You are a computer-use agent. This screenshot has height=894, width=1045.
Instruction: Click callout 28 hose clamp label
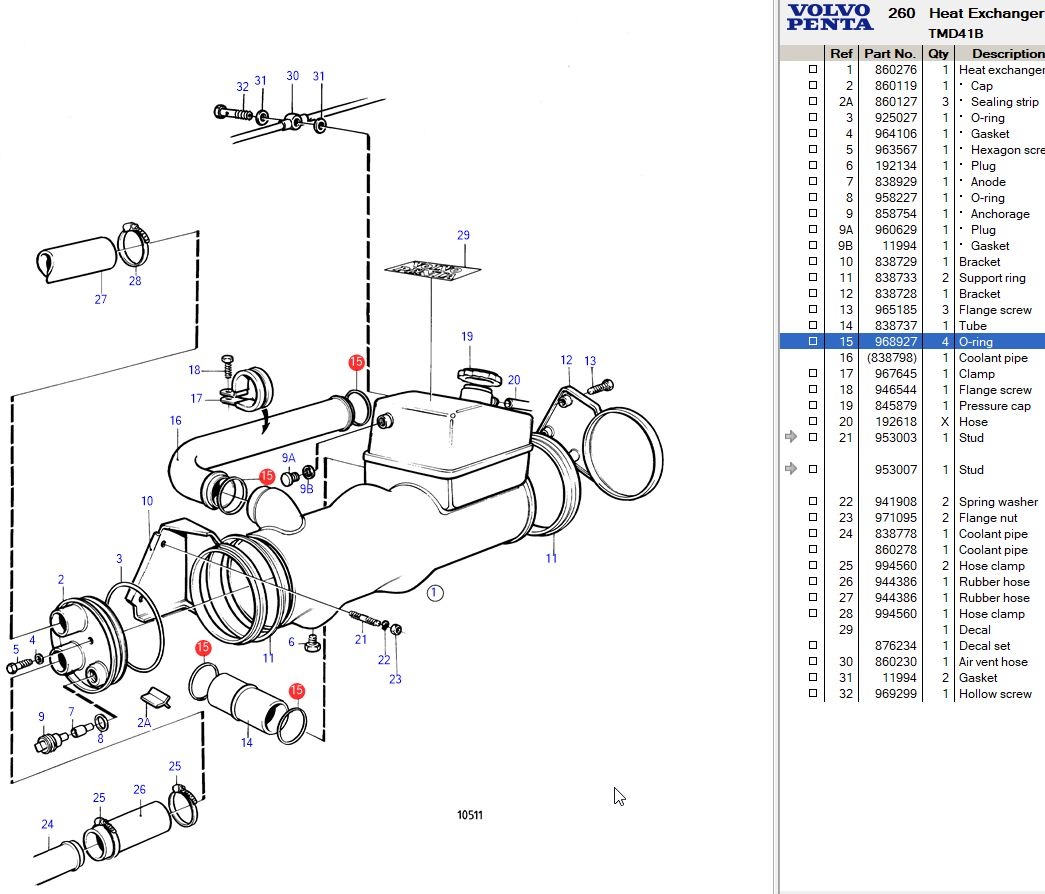(x=135, y=281)
